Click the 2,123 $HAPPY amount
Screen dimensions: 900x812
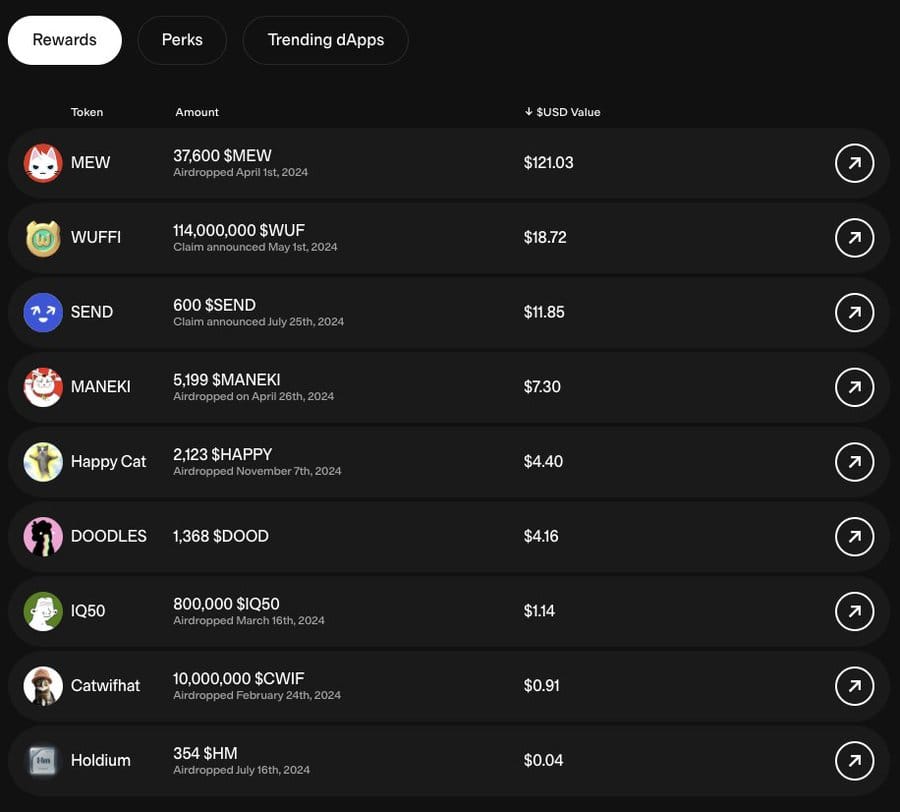point(222,454)
